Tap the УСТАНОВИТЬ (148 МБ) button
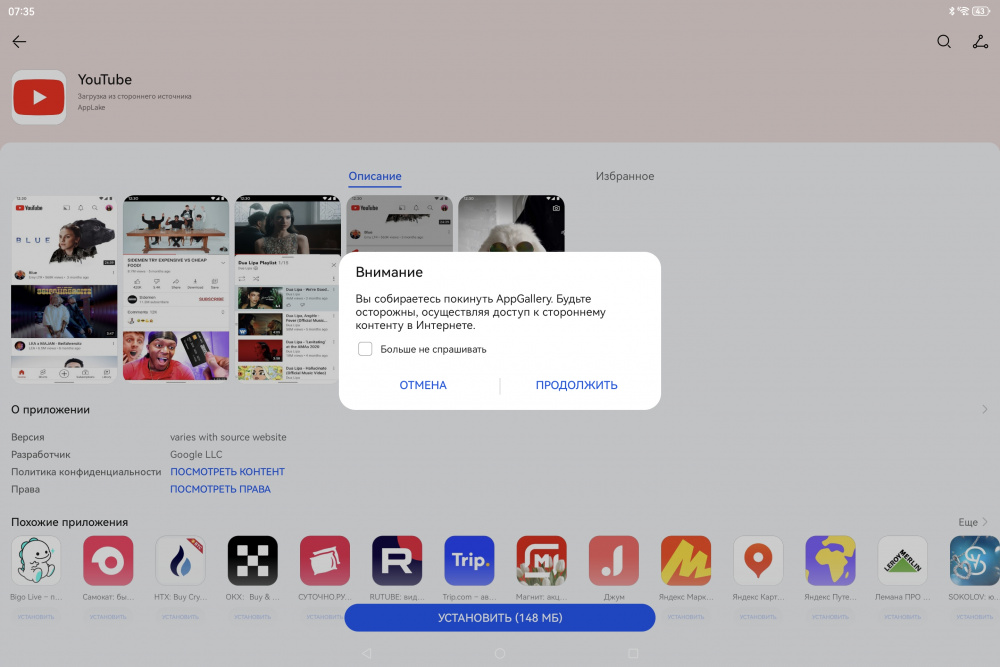This screenshot has height=667, width=1000. [x=500, y=618]
